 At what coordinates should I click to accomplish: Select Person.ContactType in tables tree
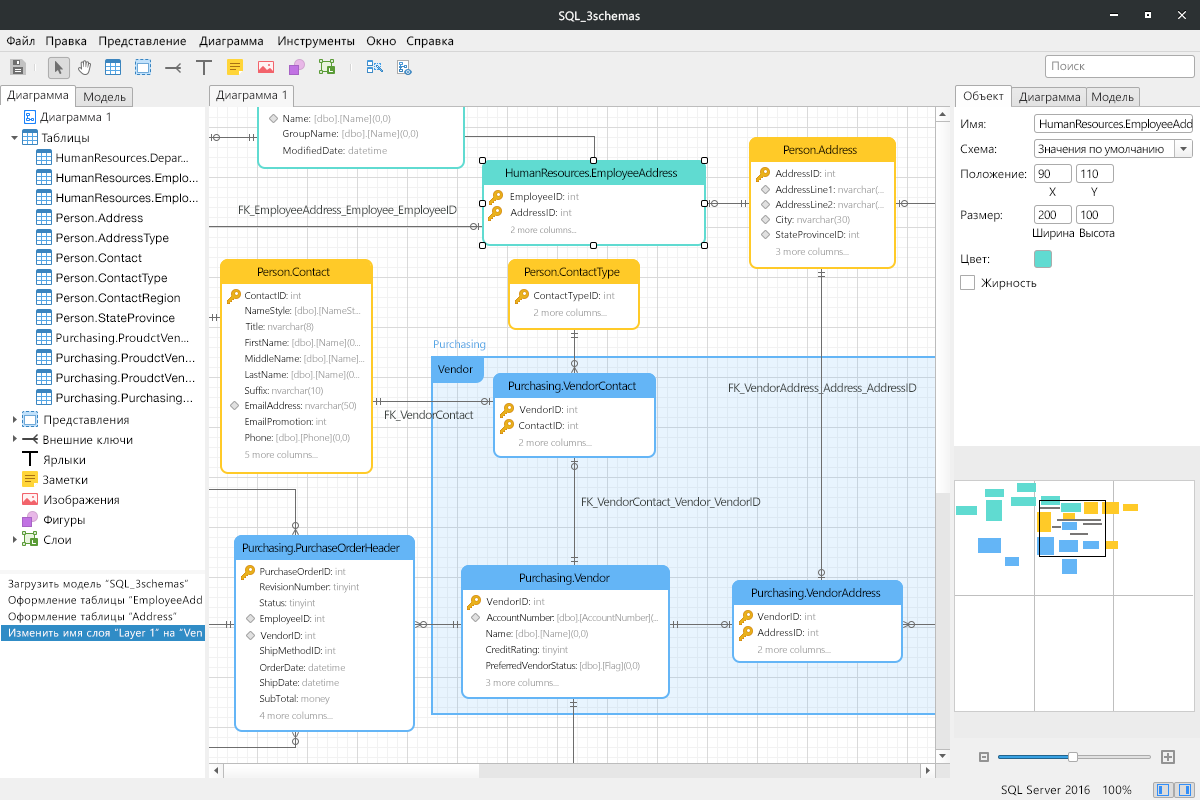pyautogui.click(x=111, y=278)
